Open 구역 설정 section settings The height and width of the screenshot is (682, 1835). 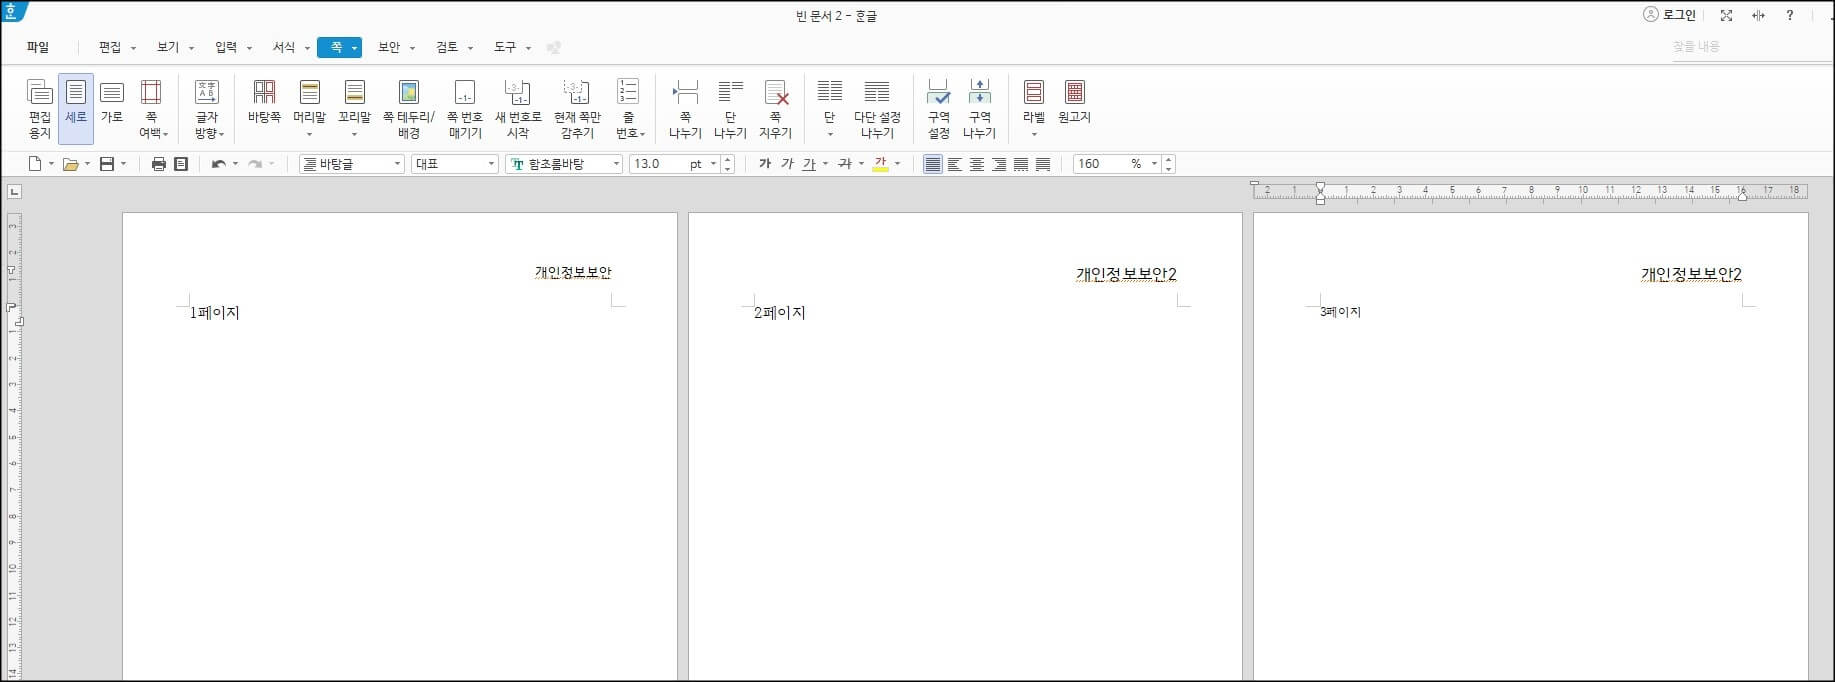pos(938,109)
